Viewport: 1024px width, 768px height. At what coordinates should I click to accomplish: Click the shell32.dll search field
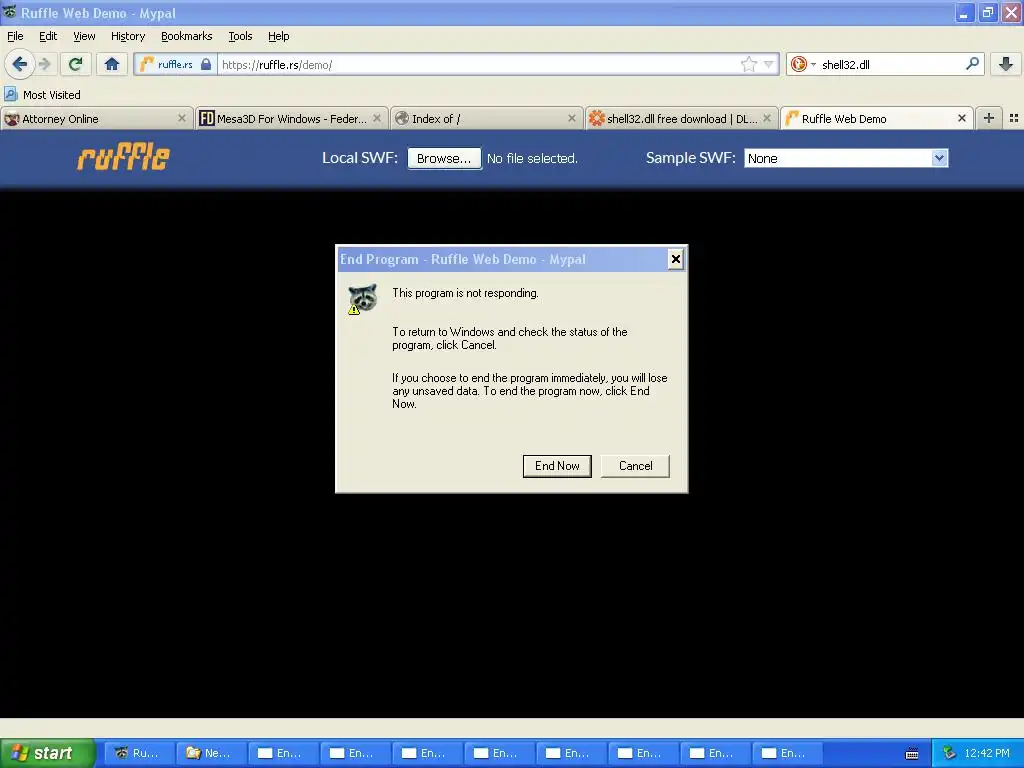(890, 64)
